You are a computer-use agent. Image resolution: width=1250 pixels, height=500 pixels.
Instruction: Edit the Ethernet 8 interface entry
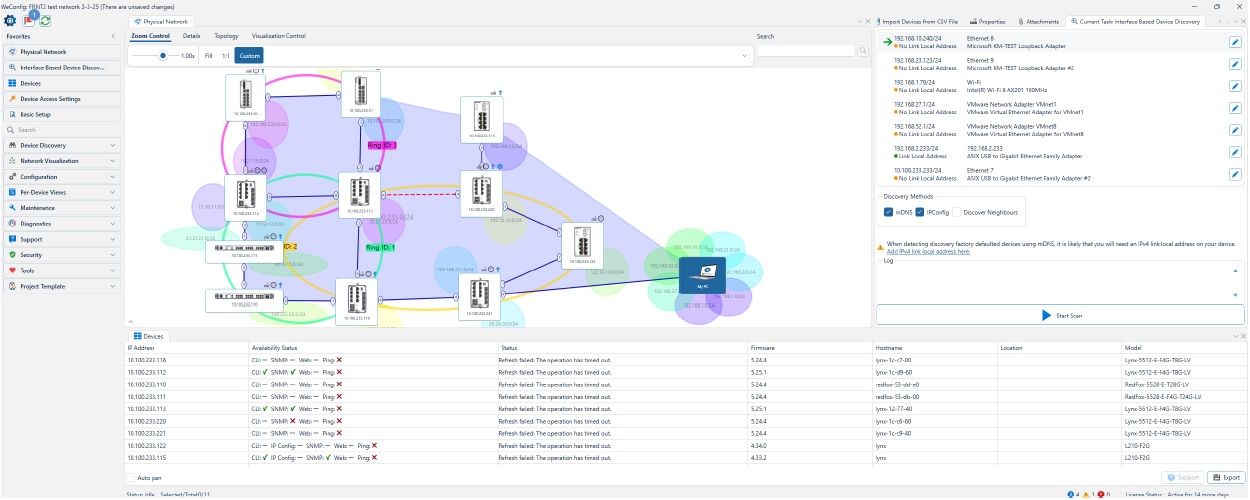click(x=1235, y=42)
